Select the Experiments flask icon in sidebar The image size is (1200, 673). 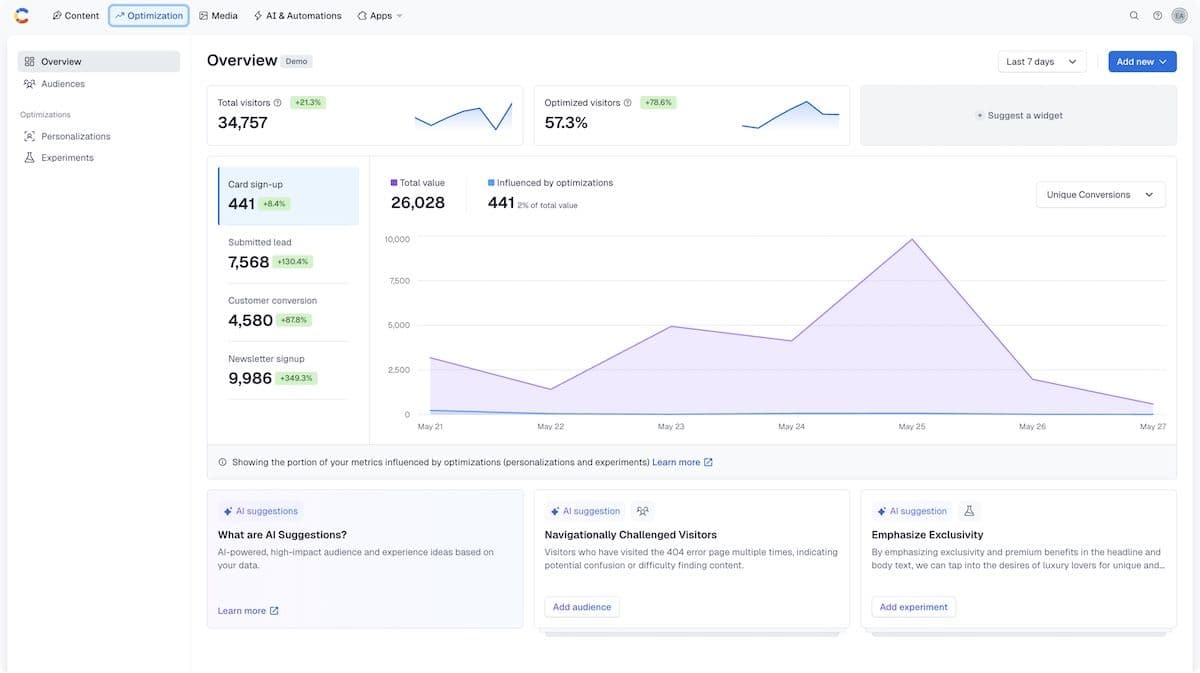tap(27, 156)
